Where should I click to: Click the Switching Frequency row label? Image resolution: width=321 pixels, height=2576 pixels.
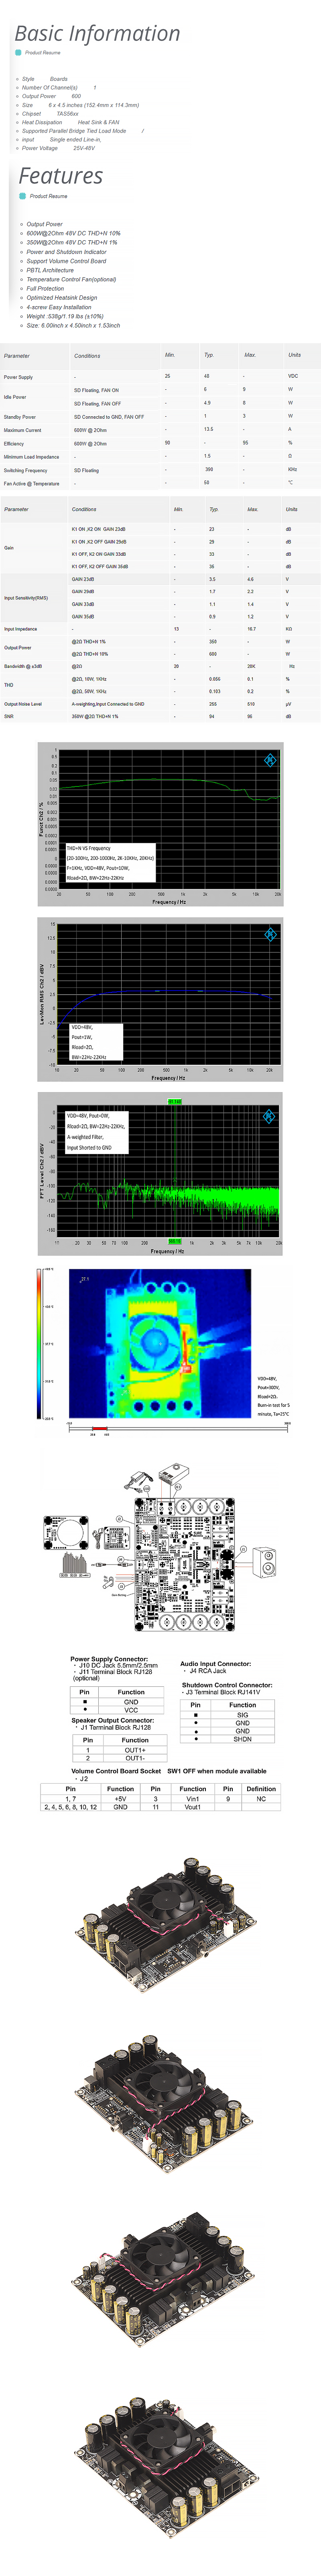tap(26, 470)
